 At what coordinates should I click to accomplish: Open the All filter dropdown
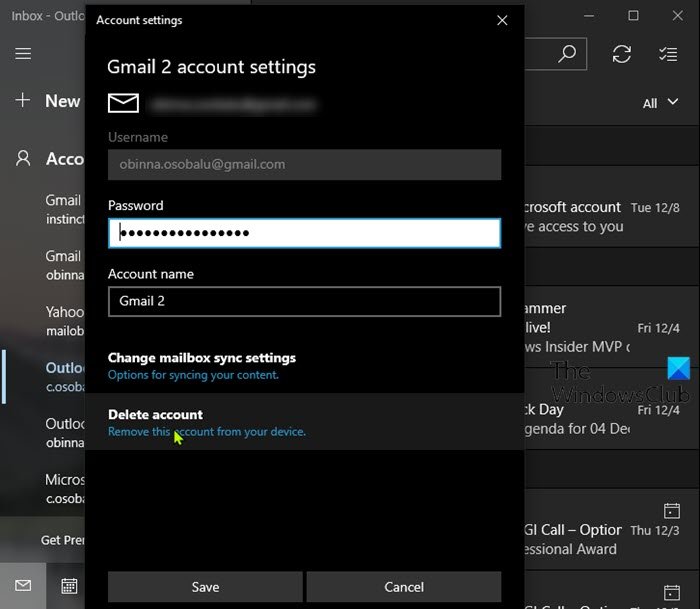(x=660, y=103)
